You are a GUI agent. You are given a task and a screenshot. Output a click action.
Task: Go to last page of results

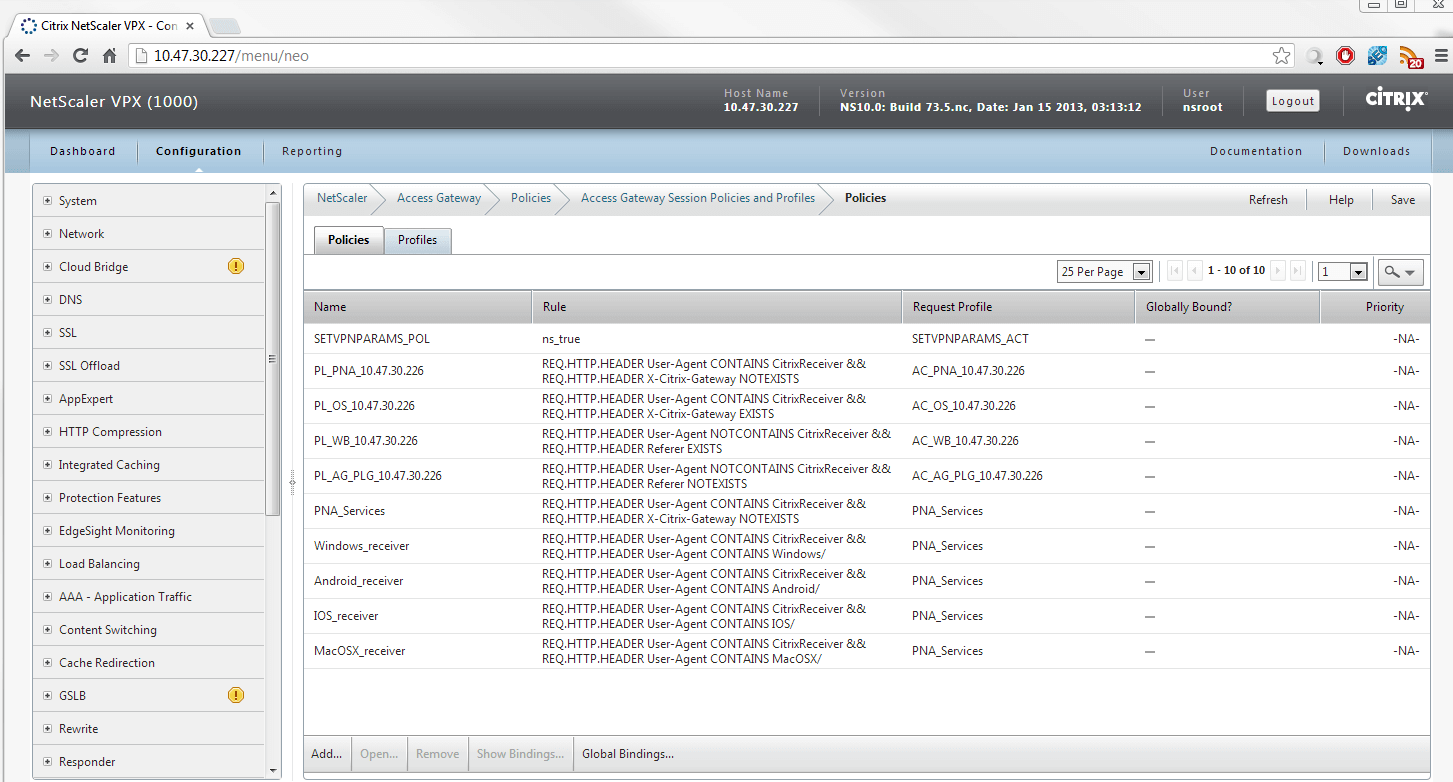[1297, 271]
